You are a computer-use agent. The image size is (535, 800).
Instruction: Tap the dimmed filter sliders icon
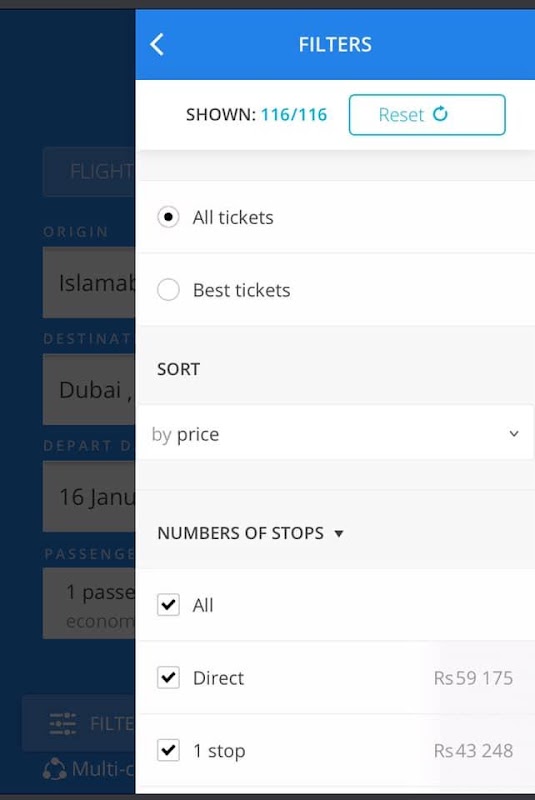point(63,723)
